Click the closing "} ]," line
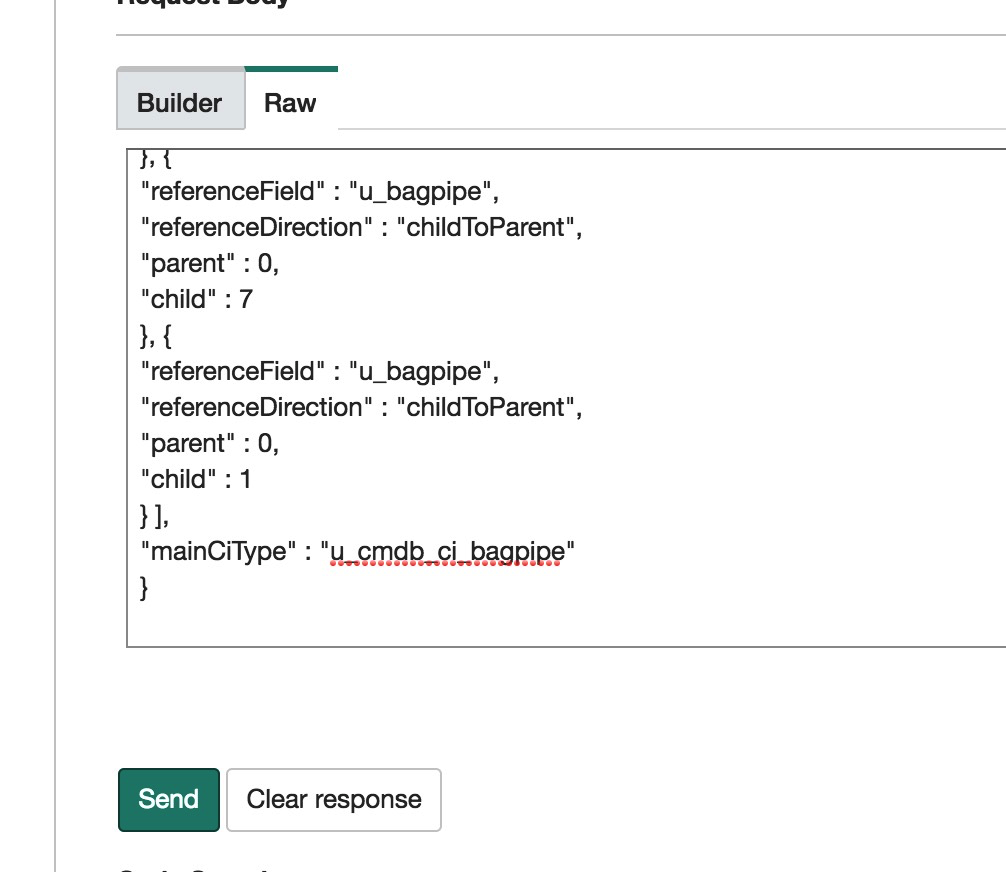 point(155,516)
